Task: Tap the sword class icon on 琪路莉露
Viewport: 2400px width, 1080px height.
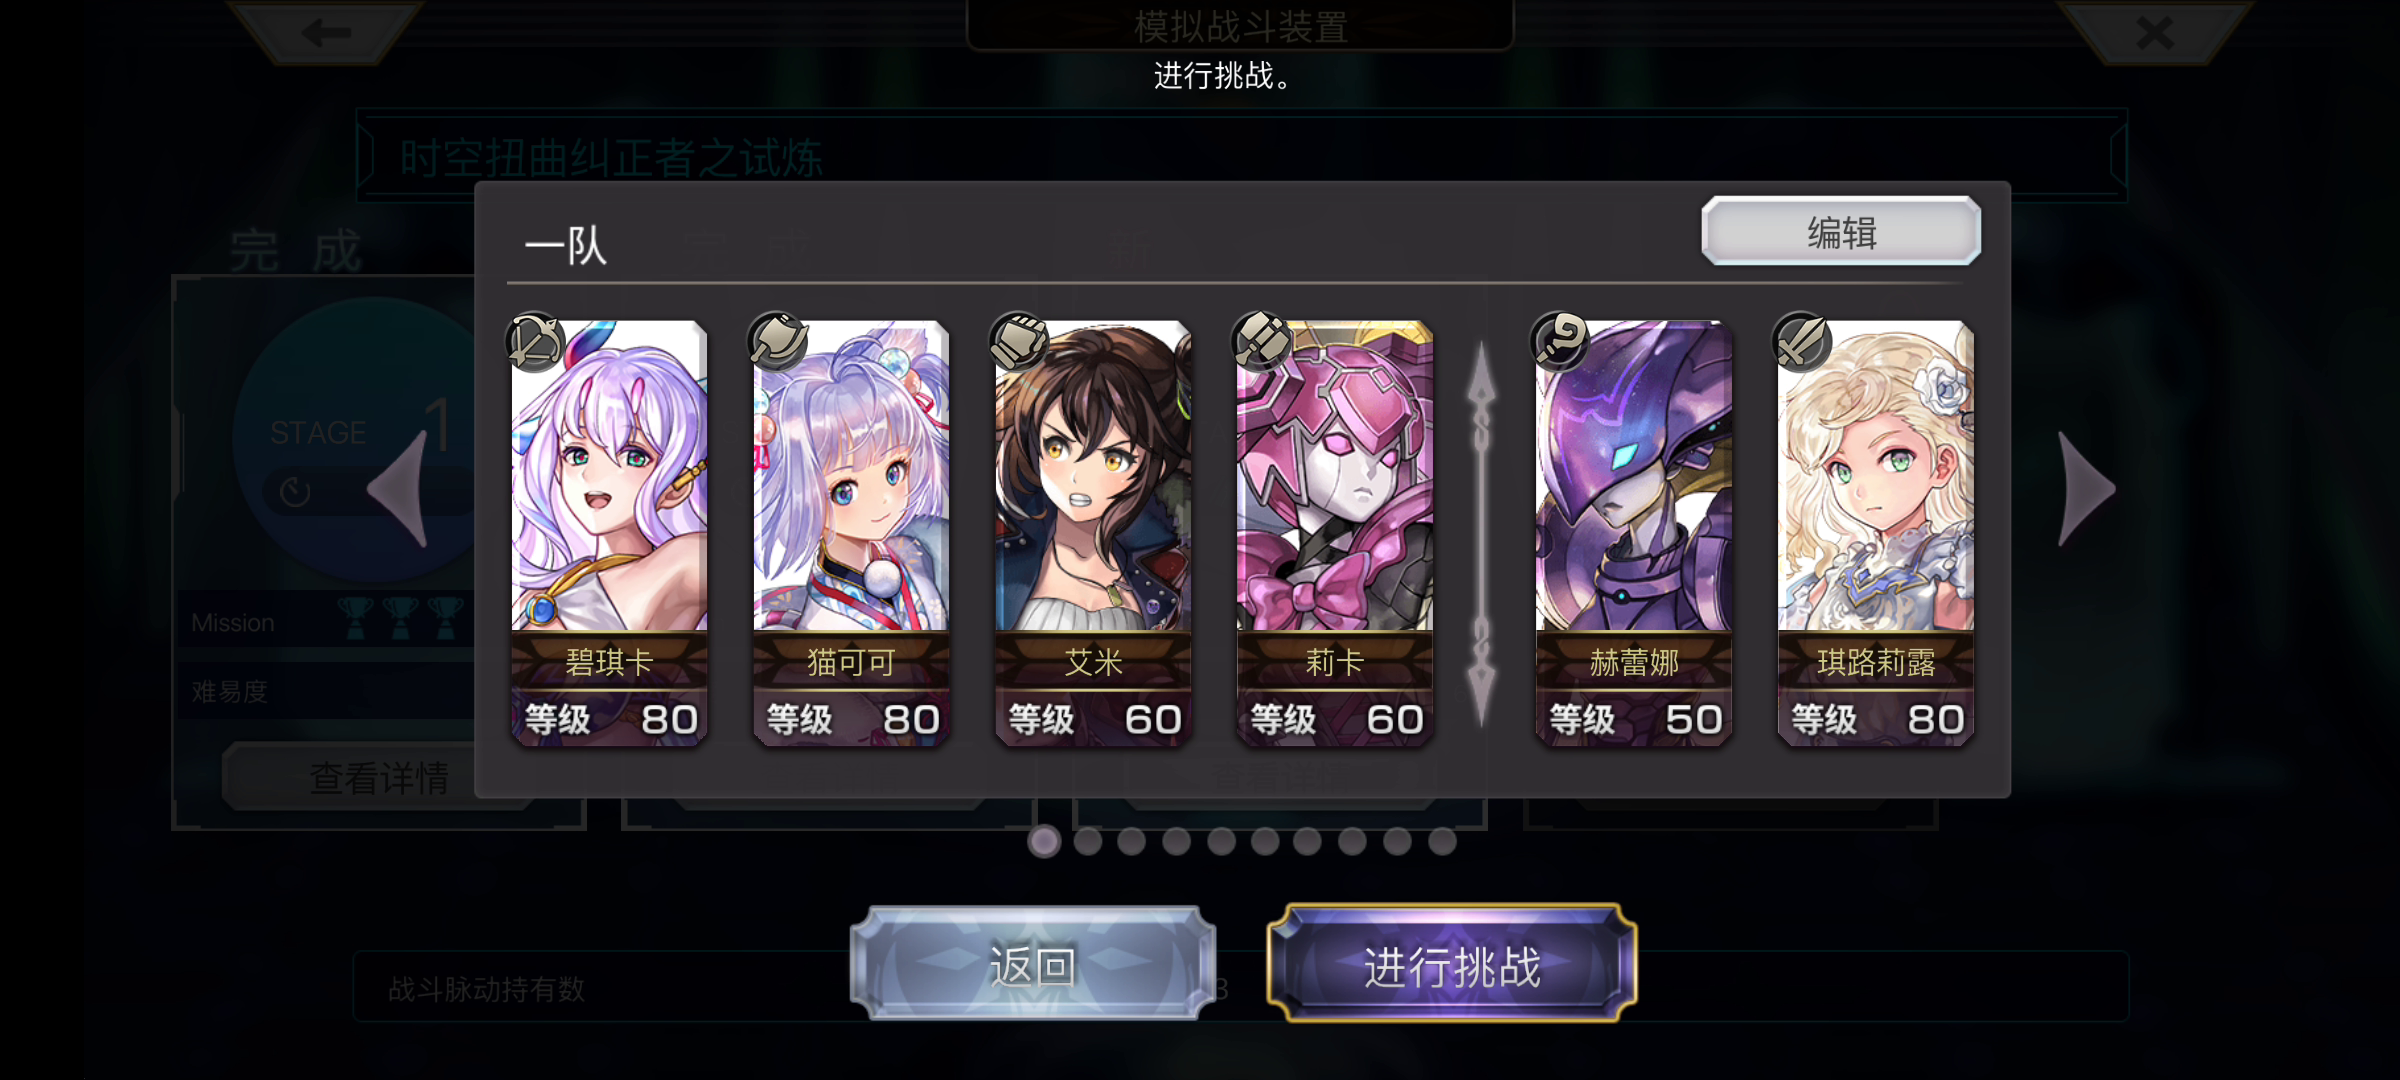Action: (x=1802, y=342)
